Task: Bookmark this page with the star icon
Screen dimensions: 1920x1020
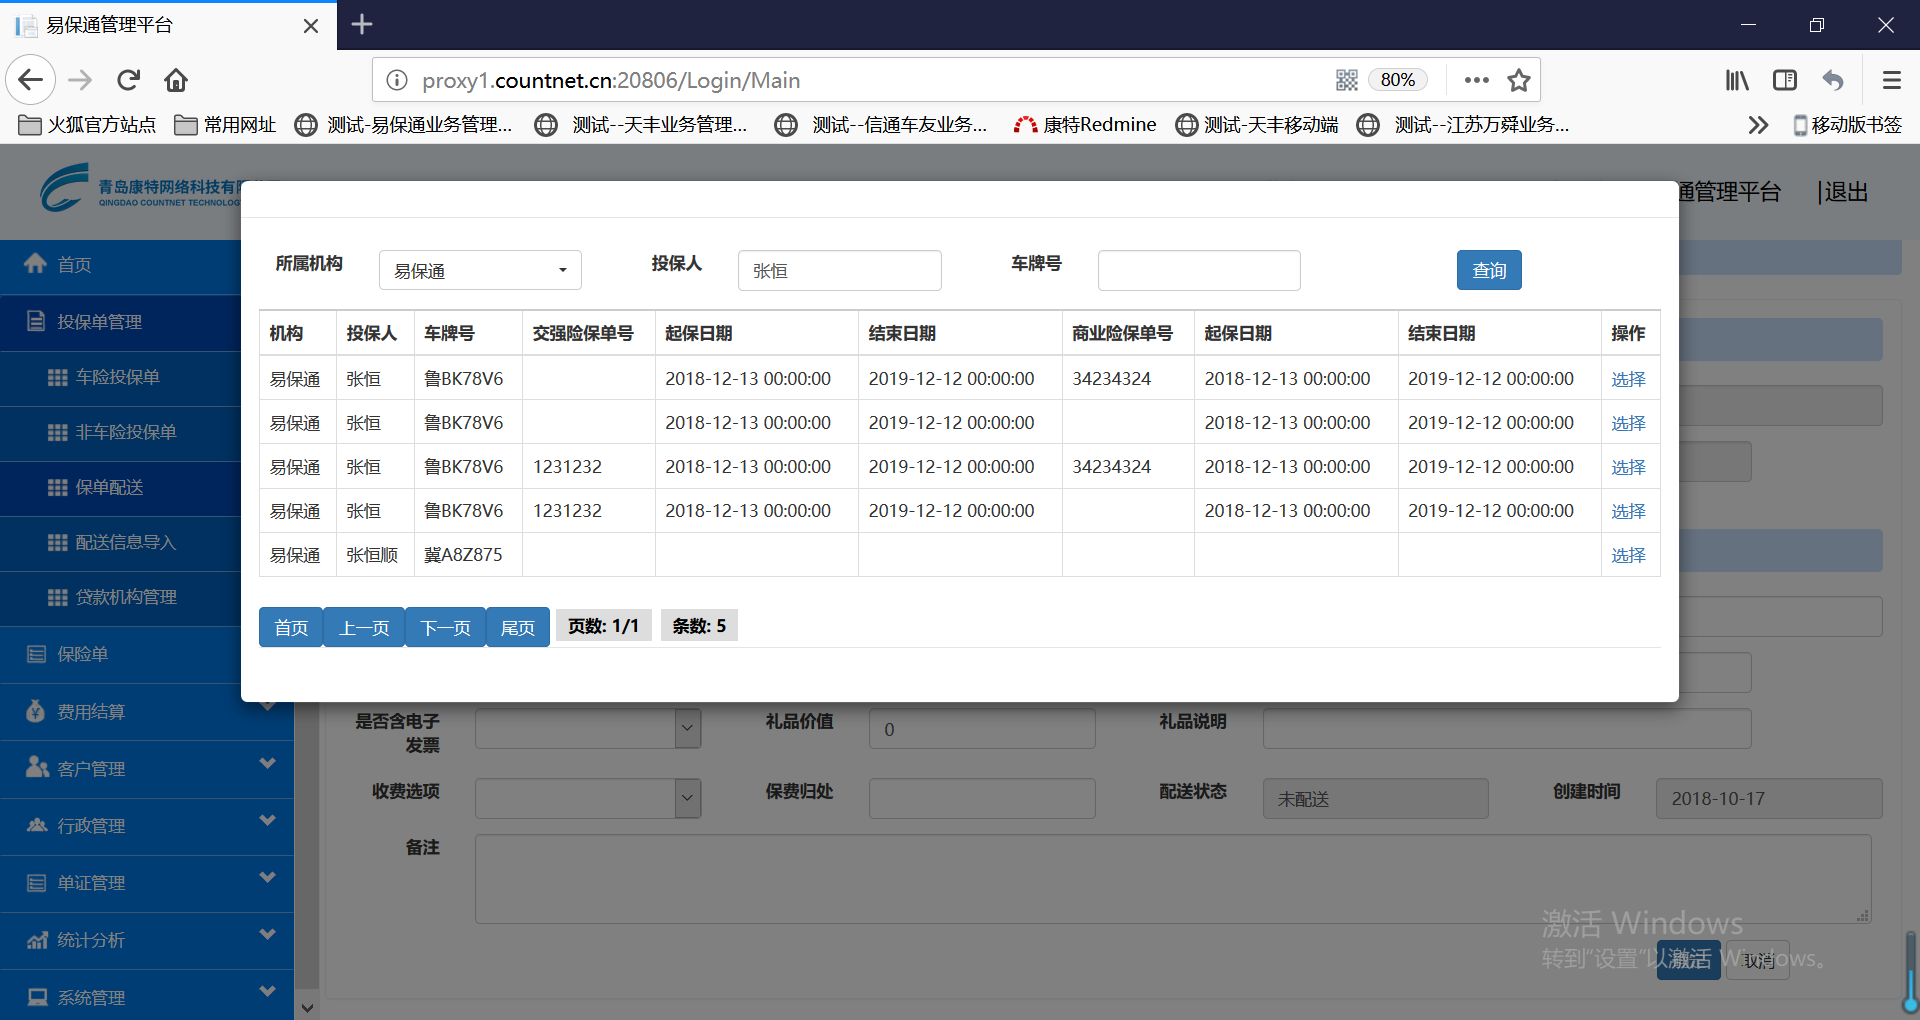Action: tap(1519, 80)
